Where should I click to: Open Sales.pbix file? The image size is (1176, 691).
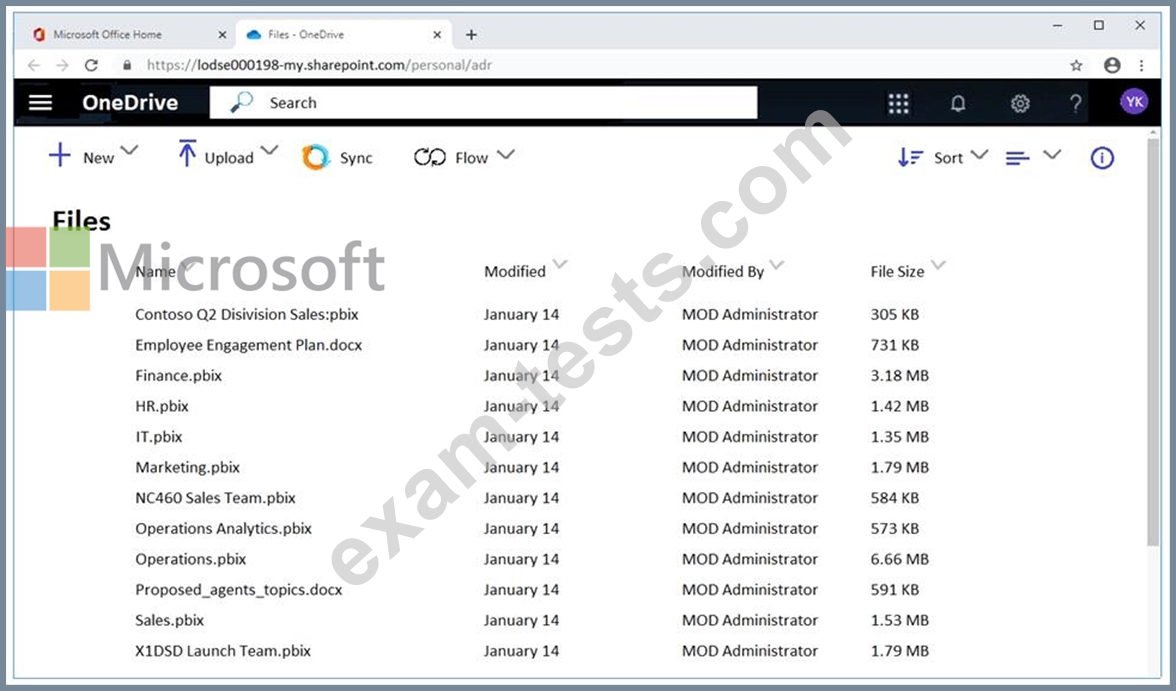pos(170,620)
